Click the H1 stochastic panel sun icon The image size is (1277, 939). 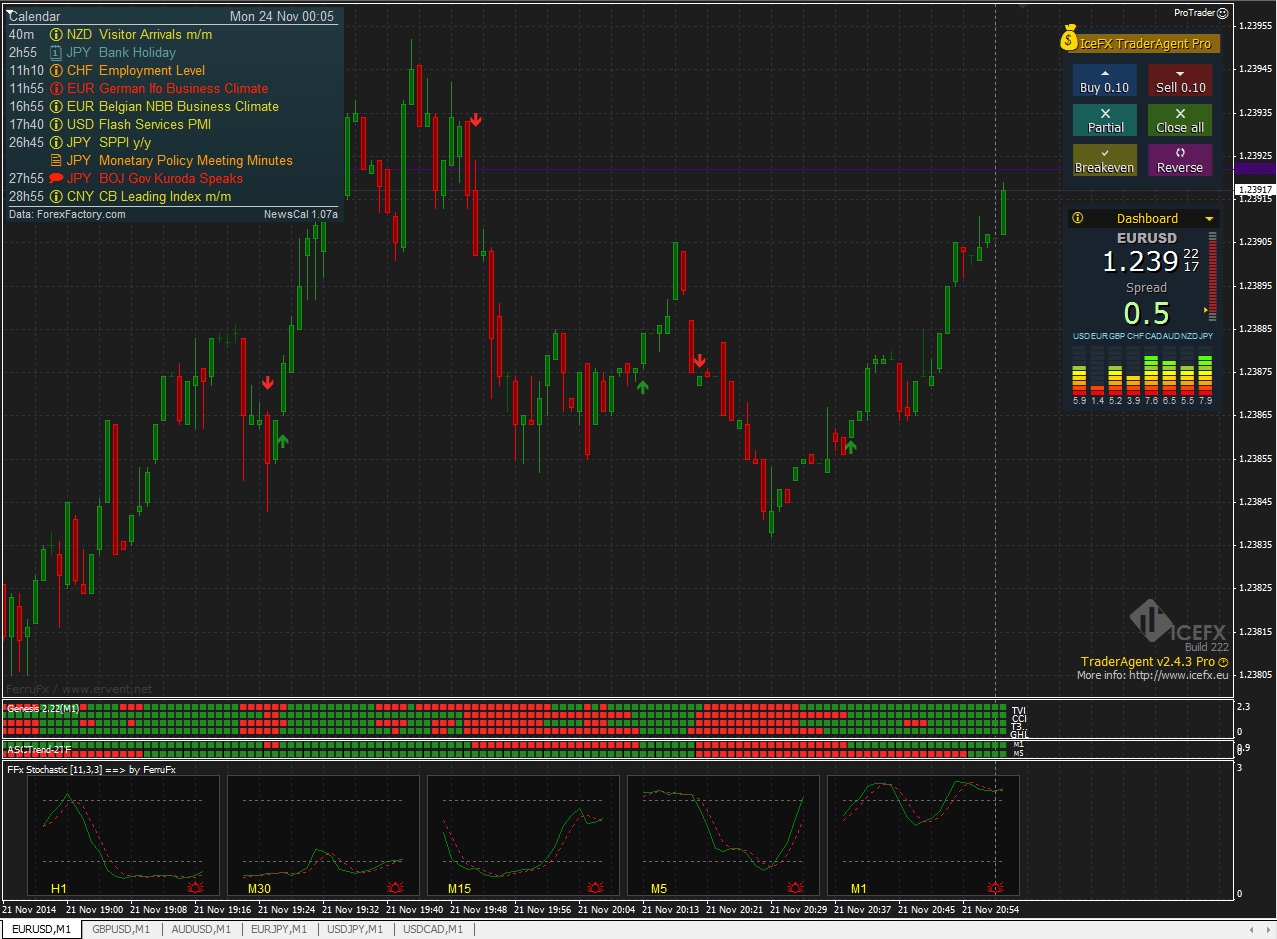click(x=196, y=887)
